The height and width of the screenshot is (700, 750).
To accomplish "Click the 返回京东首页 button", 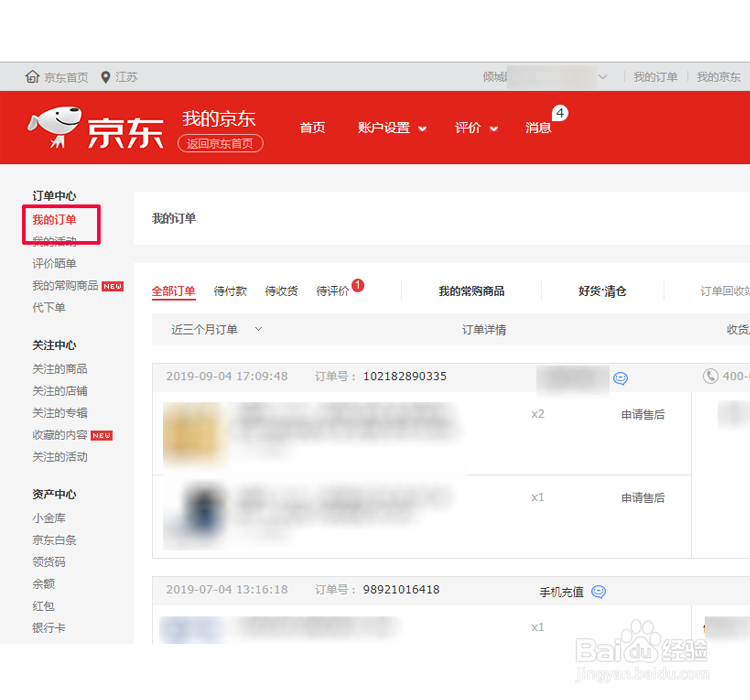I will click(x=221, y=144).
